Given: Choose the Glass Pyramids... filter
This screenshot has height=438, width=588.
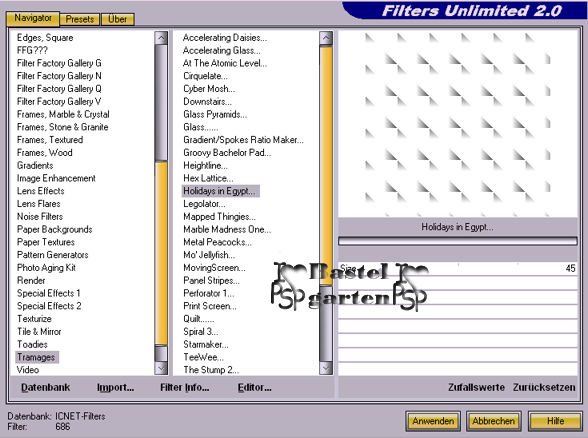Looking at the screenshot, I should [x=215, y=114].
